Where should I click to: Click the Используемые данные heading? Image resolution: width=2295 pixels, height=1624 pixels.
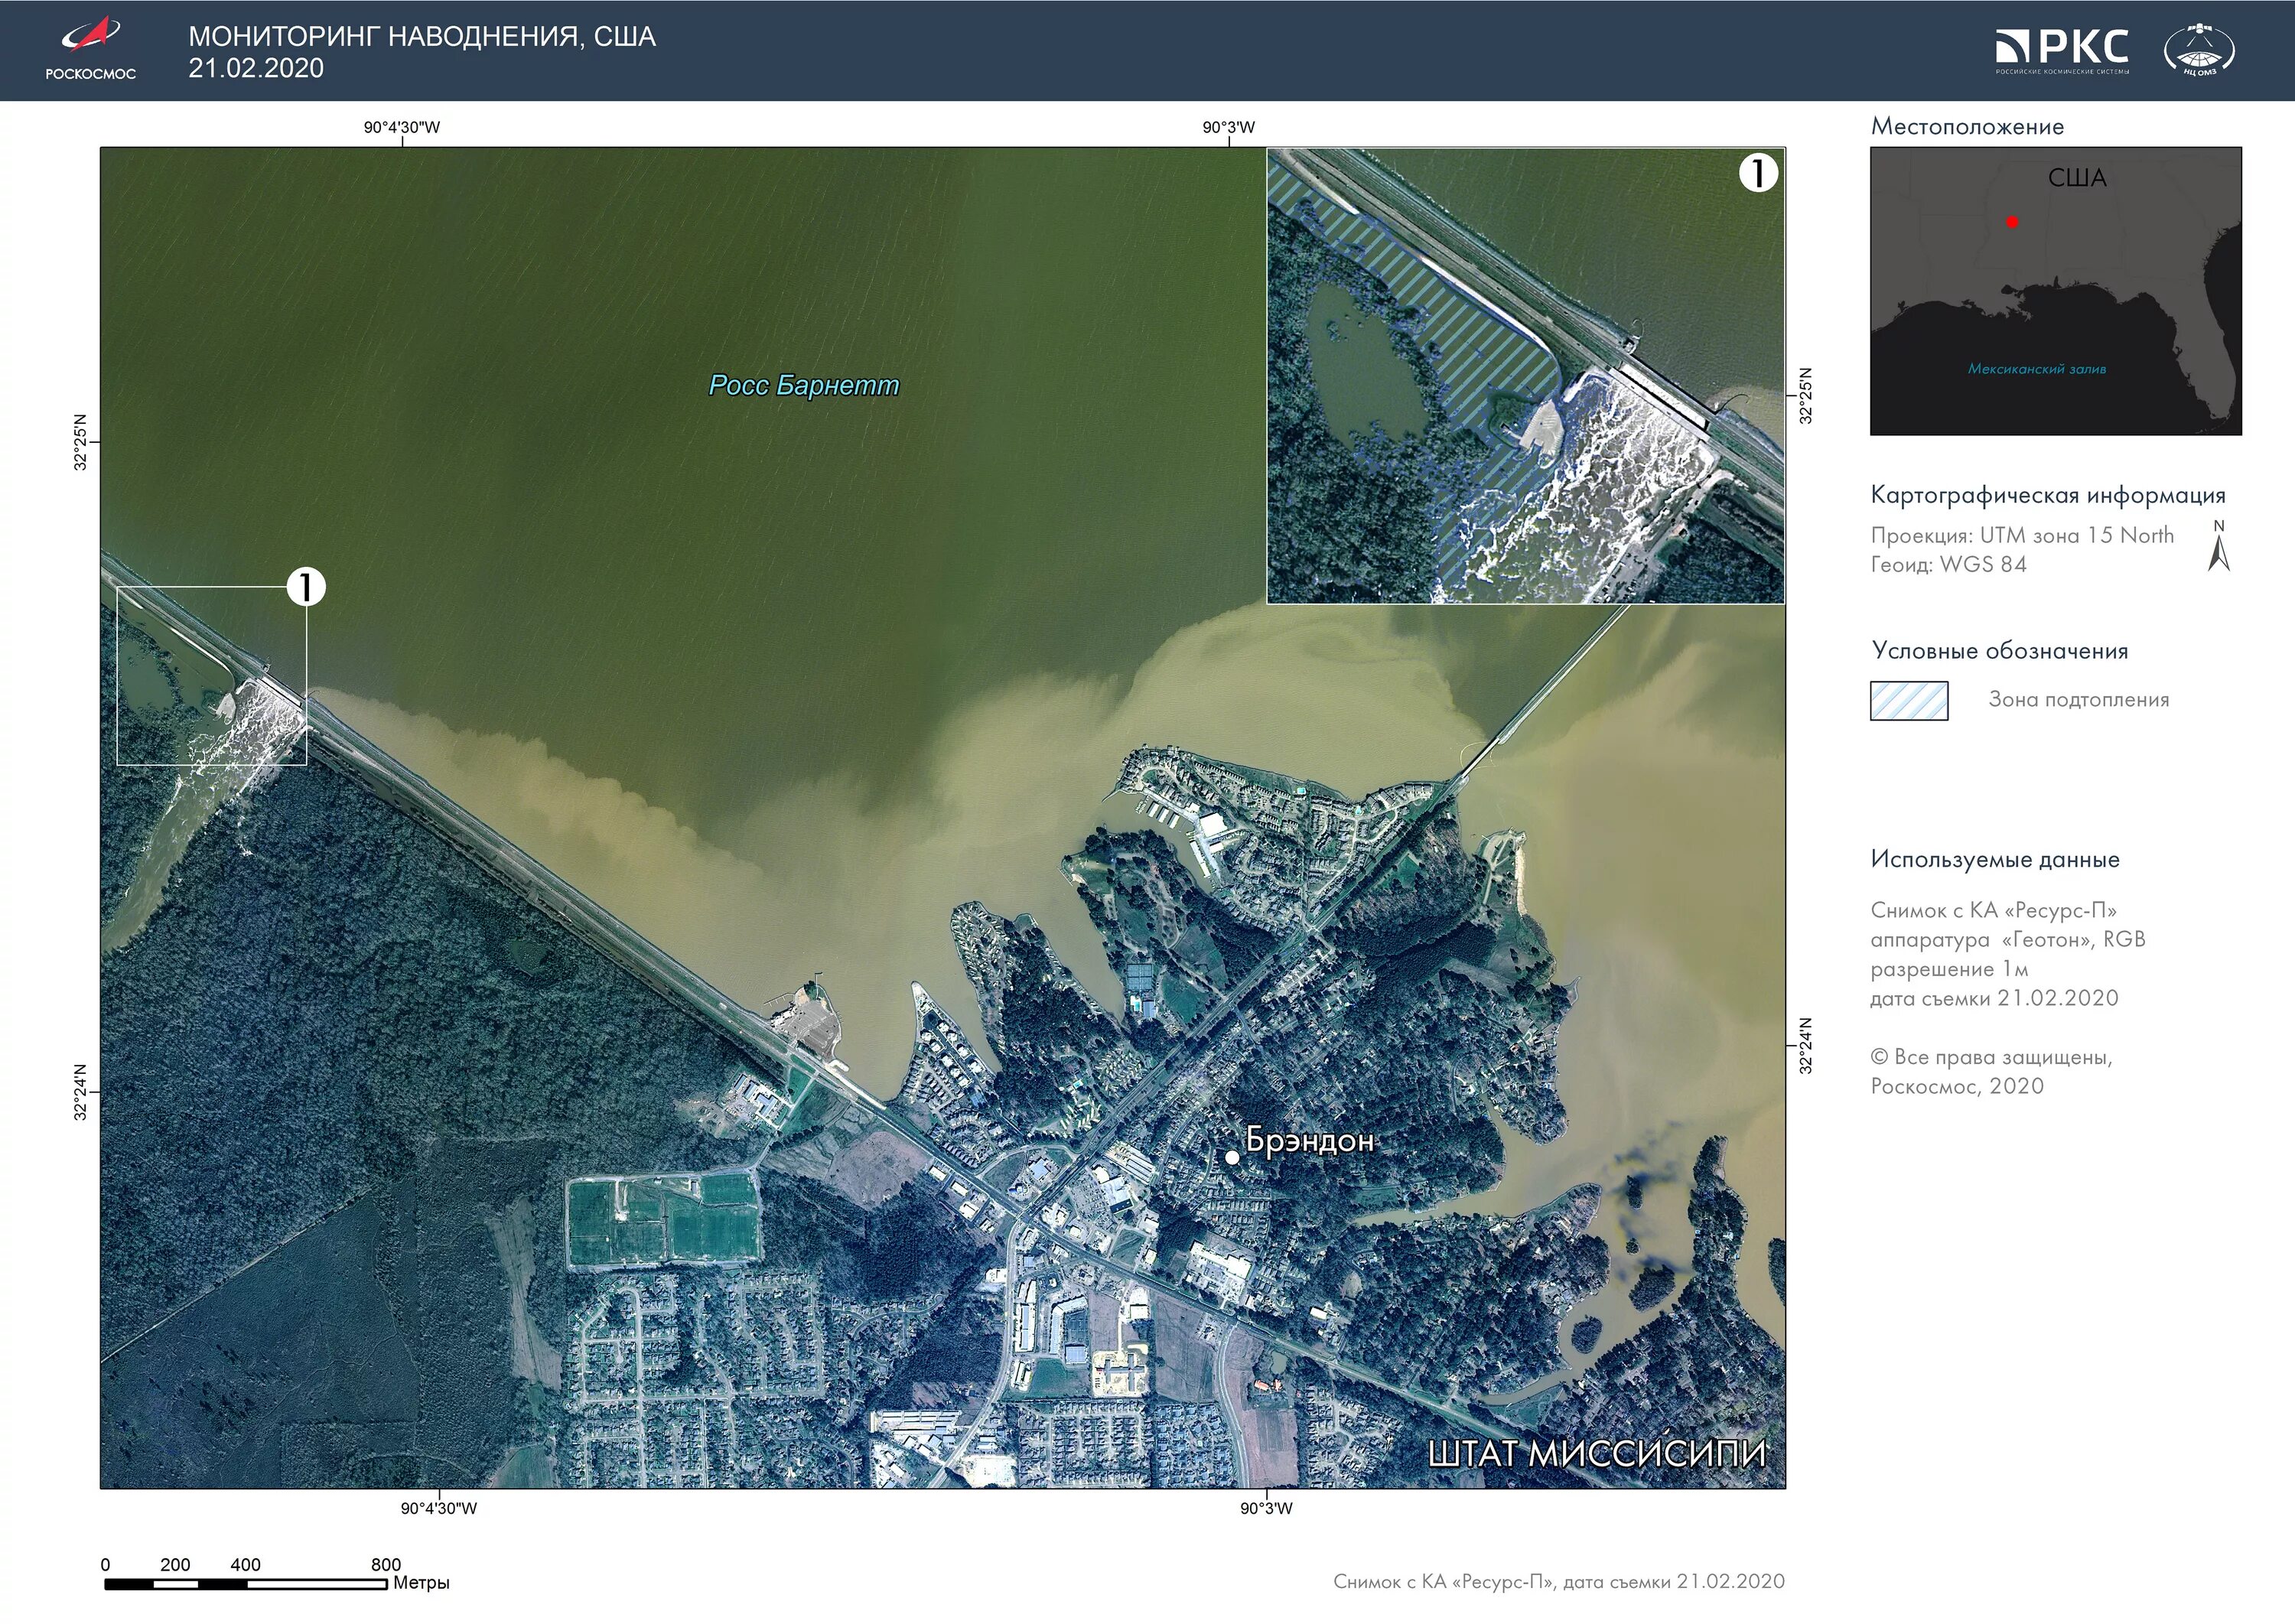(1994, 859)
